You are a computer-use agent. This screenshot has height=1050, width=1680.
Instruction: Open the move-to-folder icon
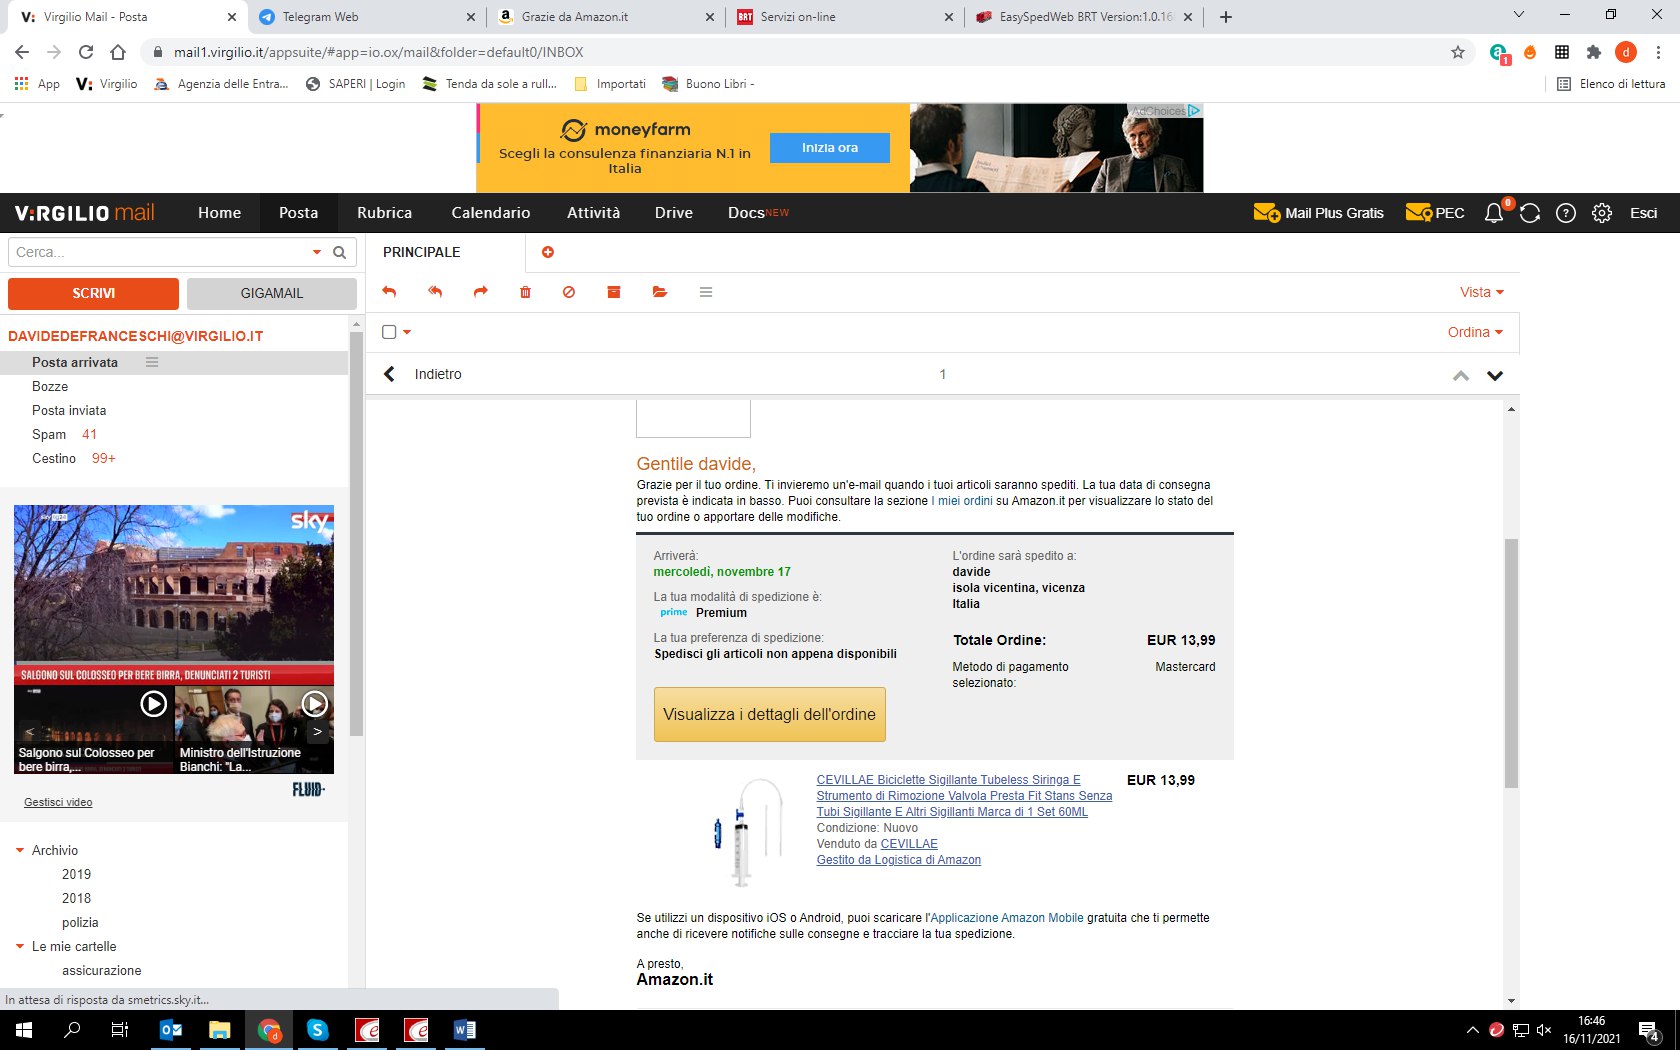coord(659,292)
